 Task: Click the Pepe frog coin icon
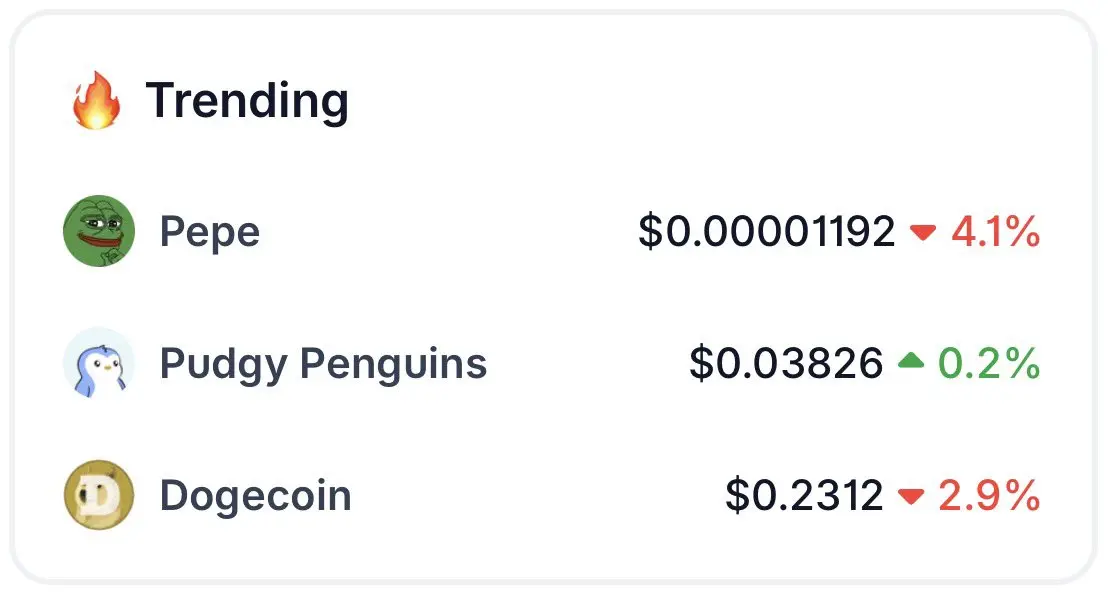click(x=99, y=231)
